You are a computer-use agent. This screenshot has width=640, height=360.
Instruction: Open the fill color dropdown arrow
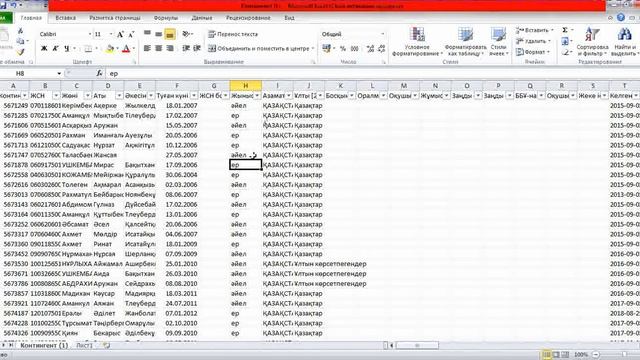(117, 49)
